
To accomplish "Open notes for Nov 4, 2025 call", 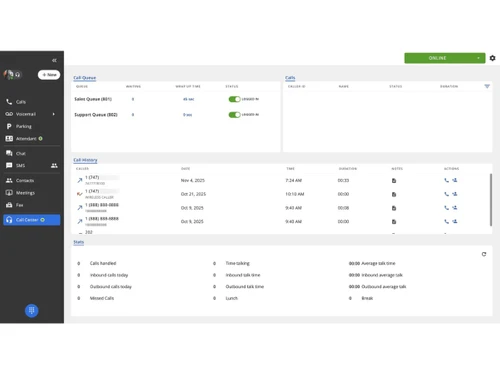I will pos(394,181).
